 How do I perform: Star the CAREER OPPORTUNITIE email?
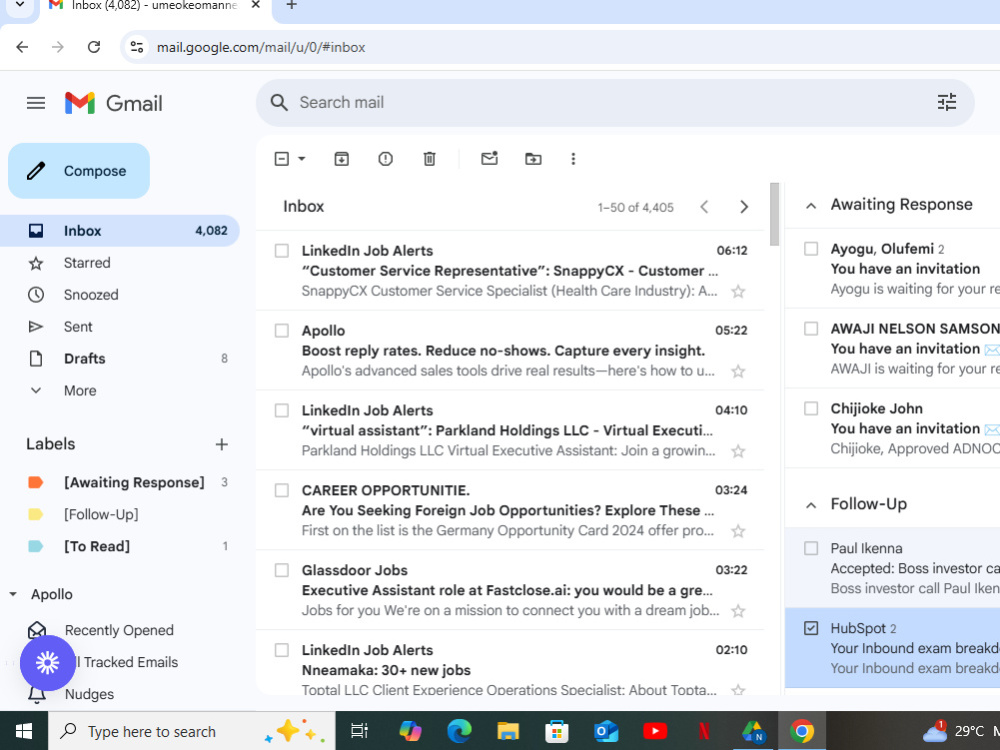[x=738, y=531]
